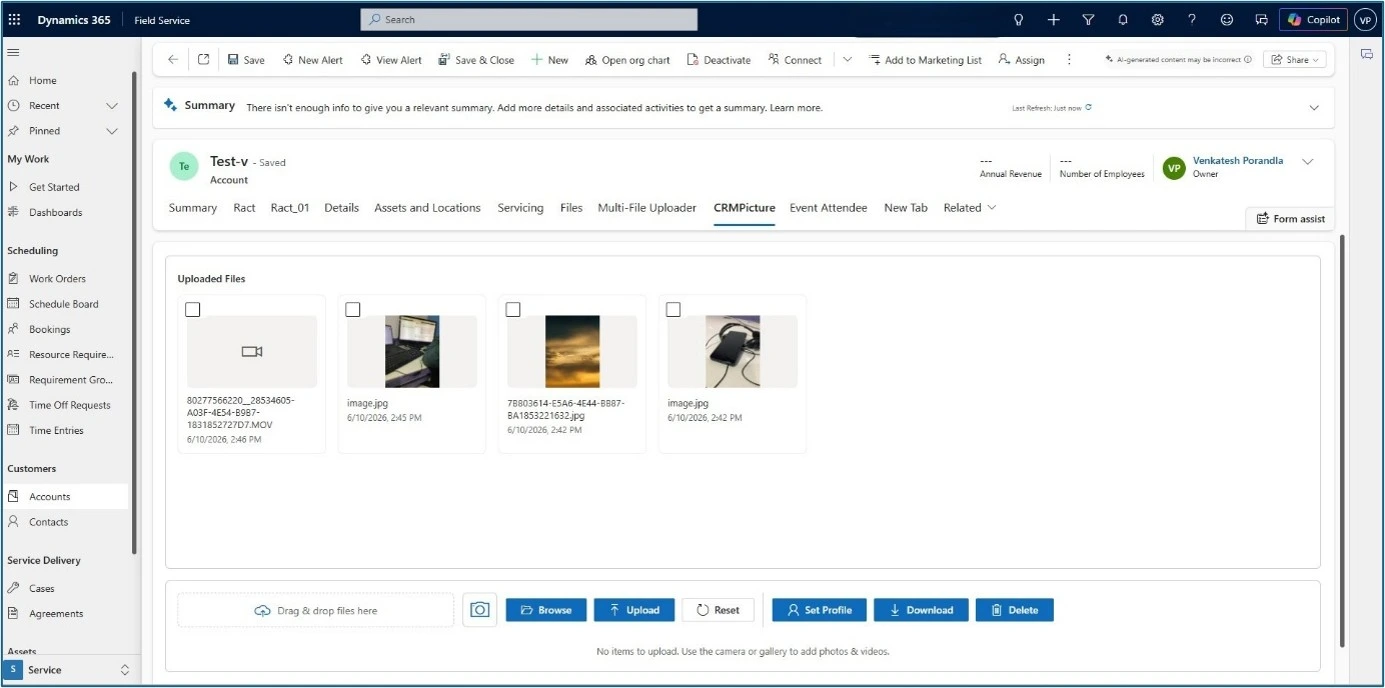Viewport: 1385px width, 688px height.
Task: Expand the header details chevron near Owner
Action: [x=1307, y=162]
